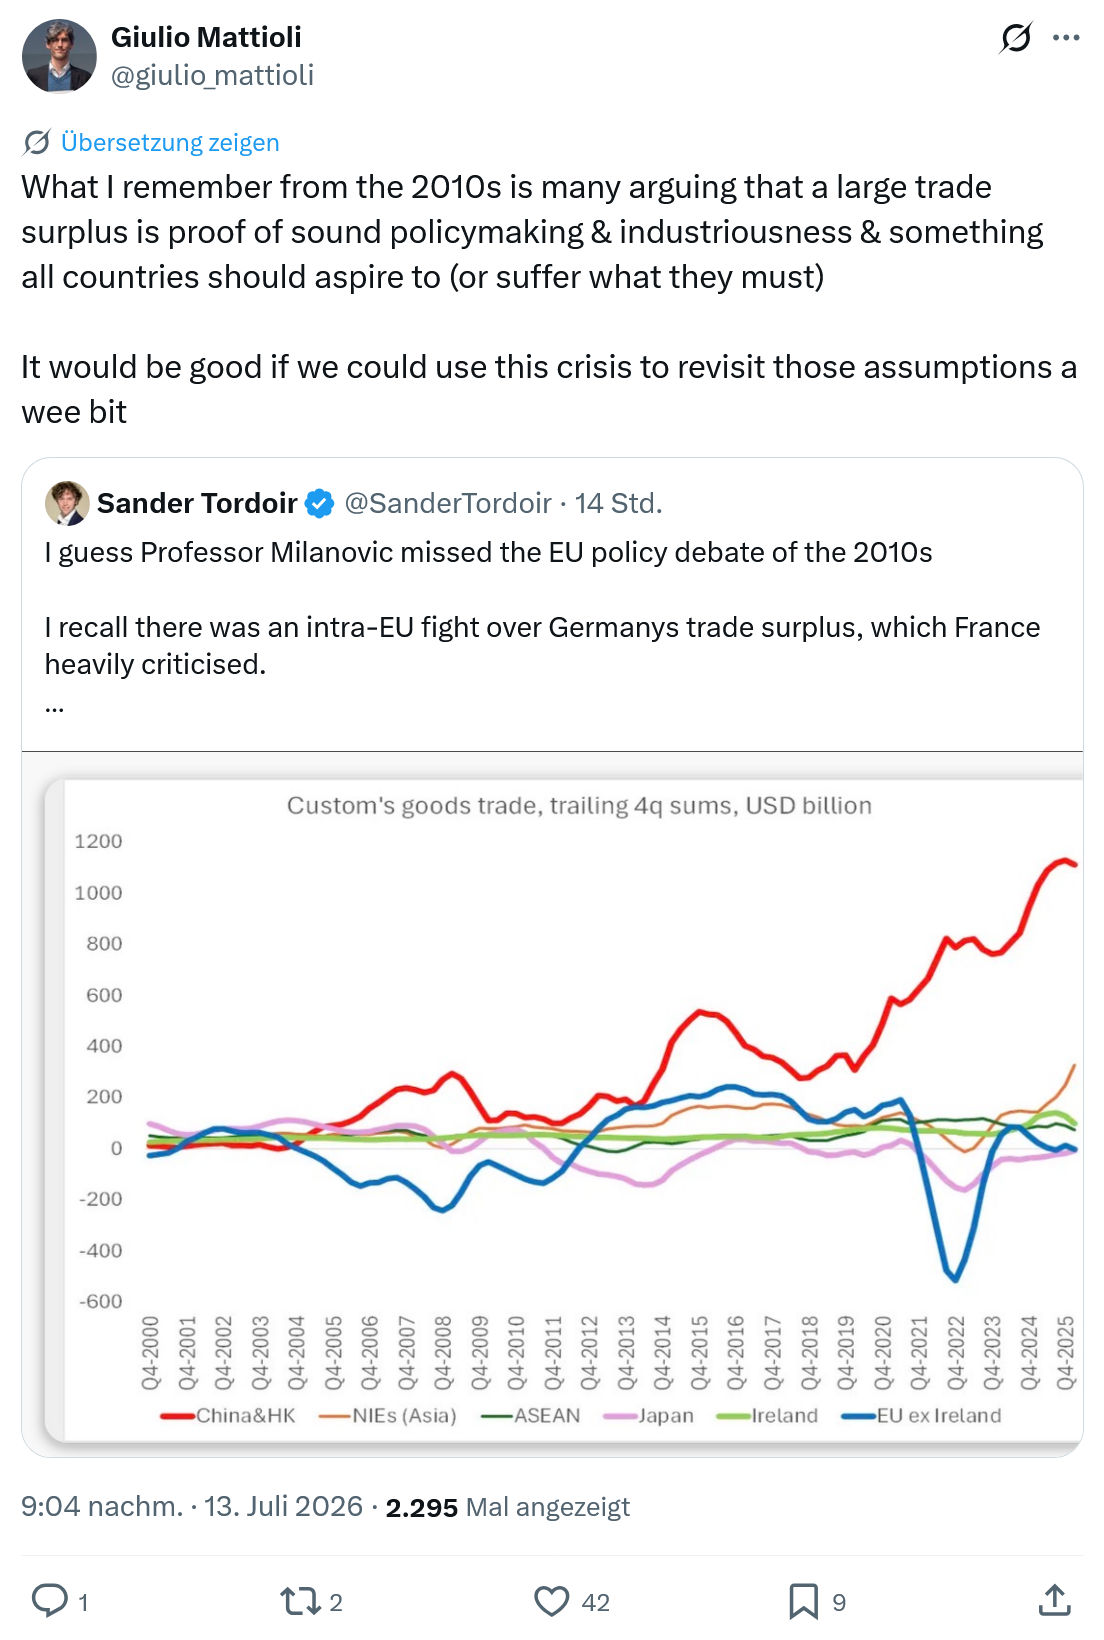The image size is (1104, 1640).
Task: Click the @SanderTordoir handle
Action: click(x=448, y=503)
